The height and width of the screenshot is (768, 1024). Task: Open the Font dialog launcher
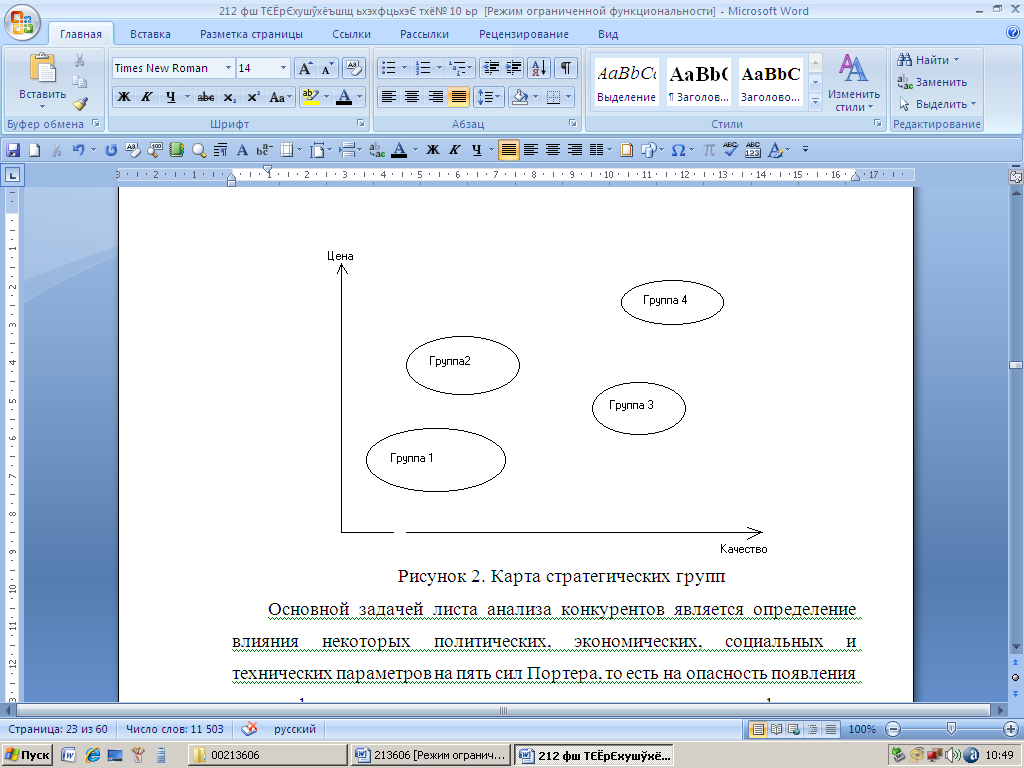pyautogui.click(x=360, y=123)
